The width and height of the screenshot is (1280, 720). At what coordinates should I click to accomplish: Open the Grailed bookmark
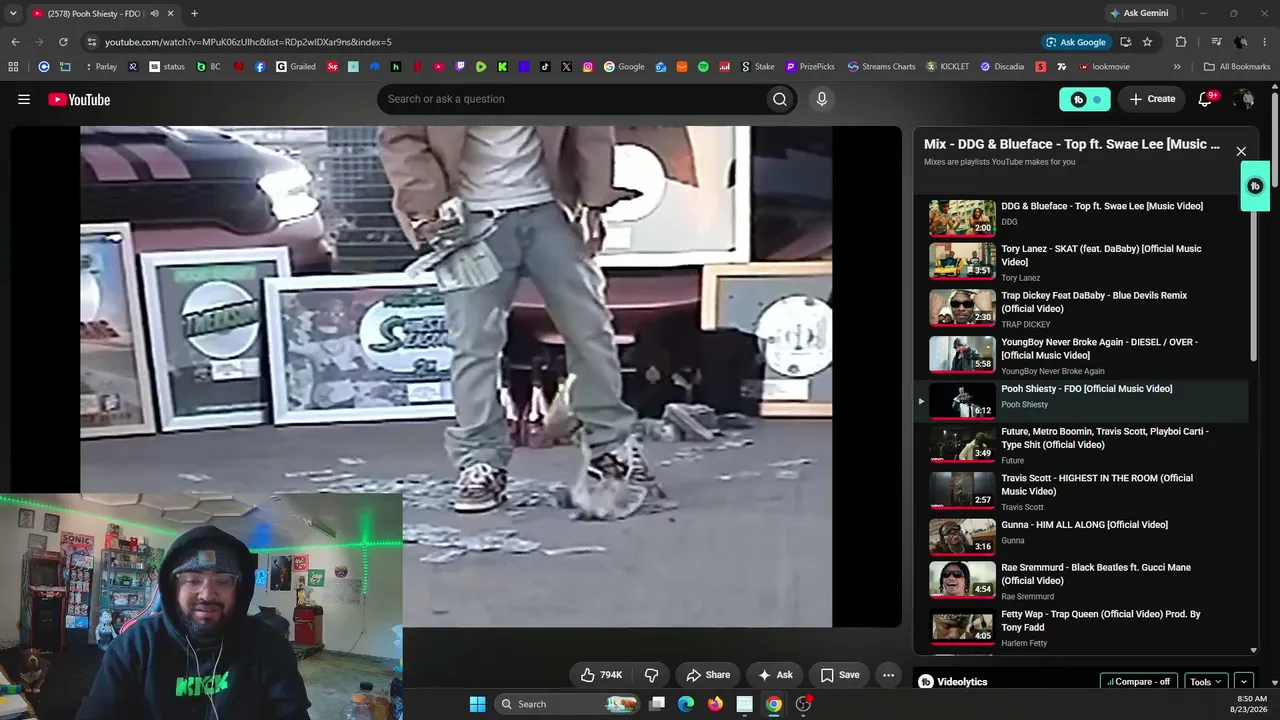click(296, 67)
